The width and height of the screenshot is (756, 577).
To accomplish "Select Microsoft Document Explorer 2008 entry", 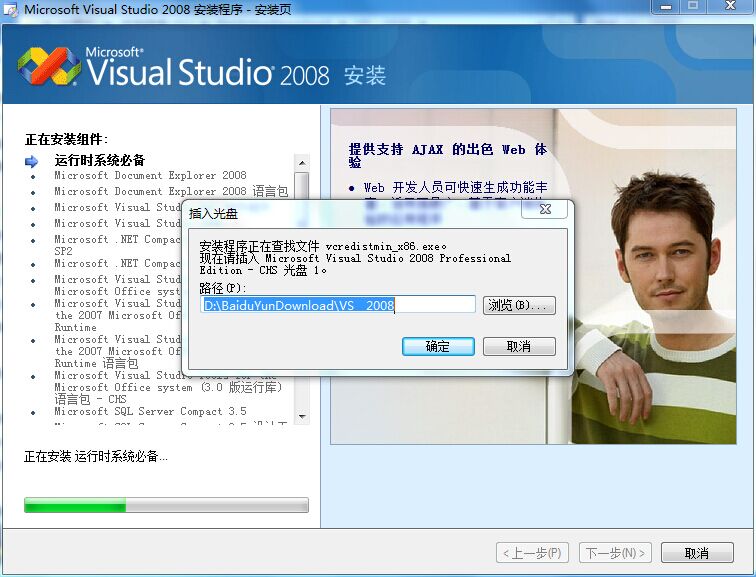I will tap(150, 175).
